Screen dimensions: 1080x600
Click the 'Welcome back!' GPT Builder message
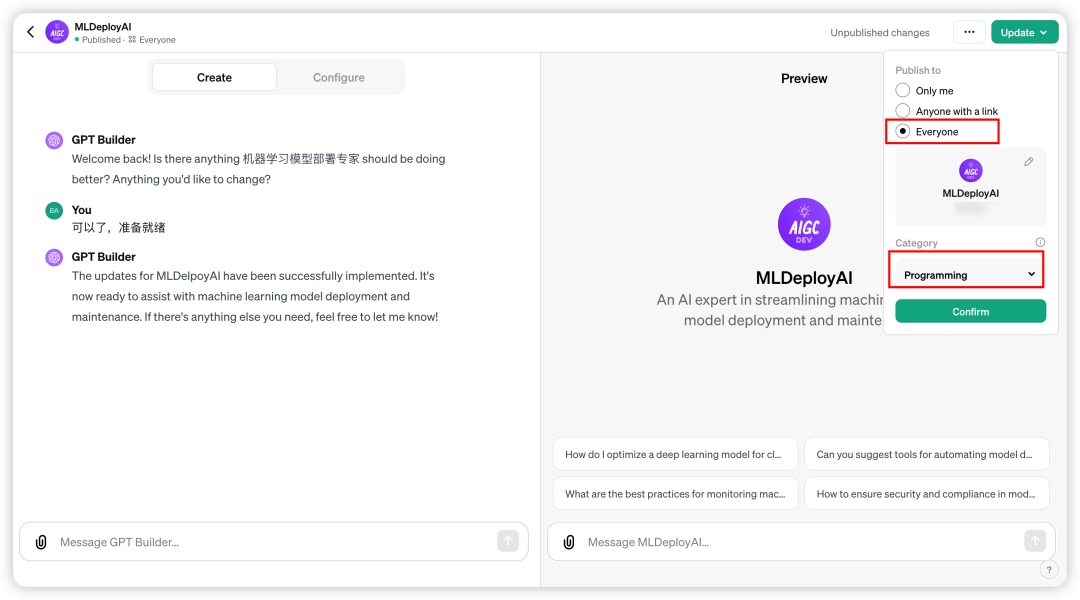(258, 169)
